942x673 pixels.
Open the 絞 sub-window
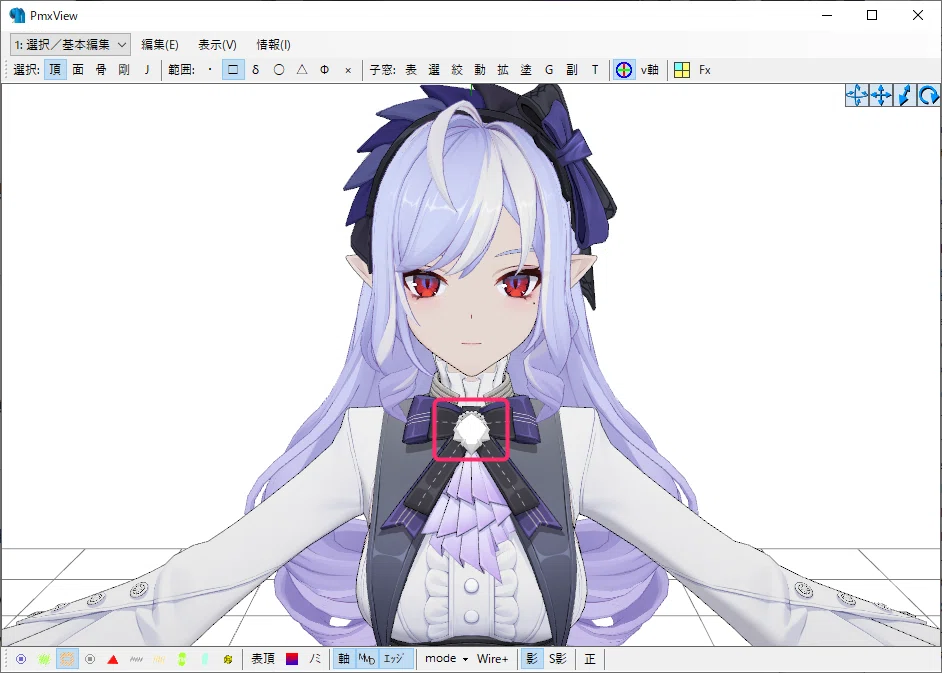457,70
